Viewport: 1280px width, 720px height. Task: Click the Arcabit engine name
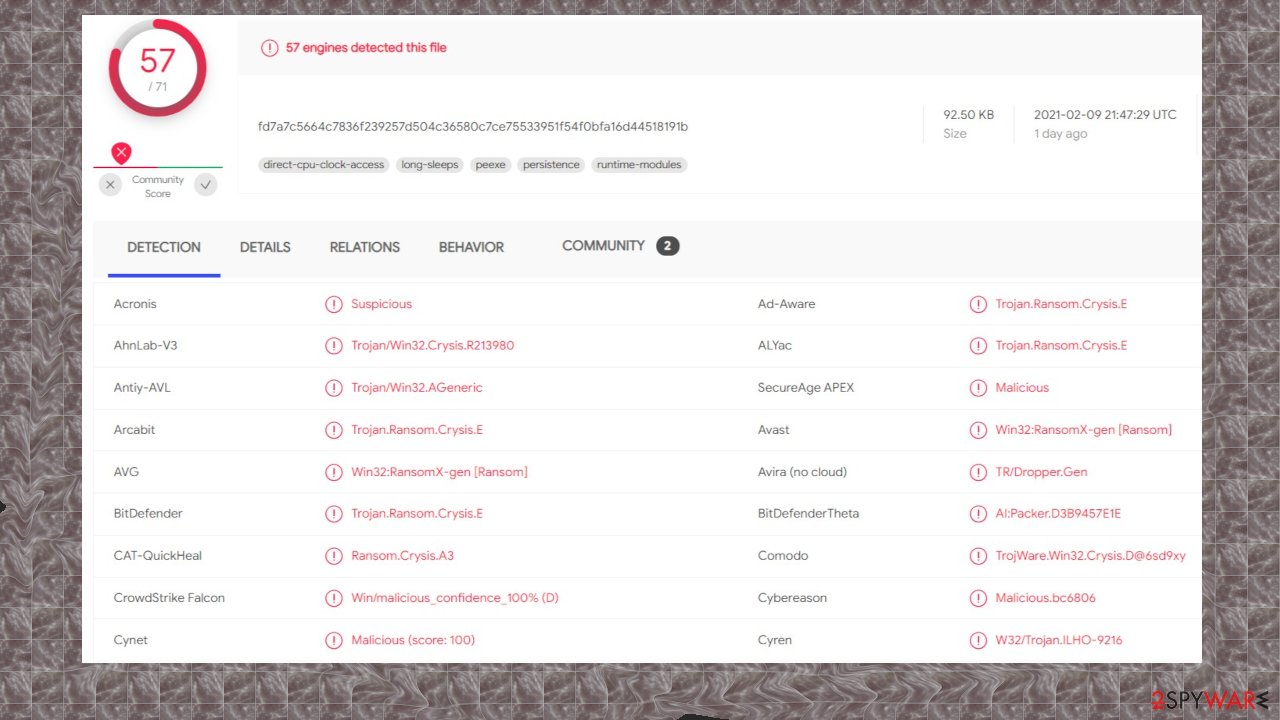[x=134, y=430]
